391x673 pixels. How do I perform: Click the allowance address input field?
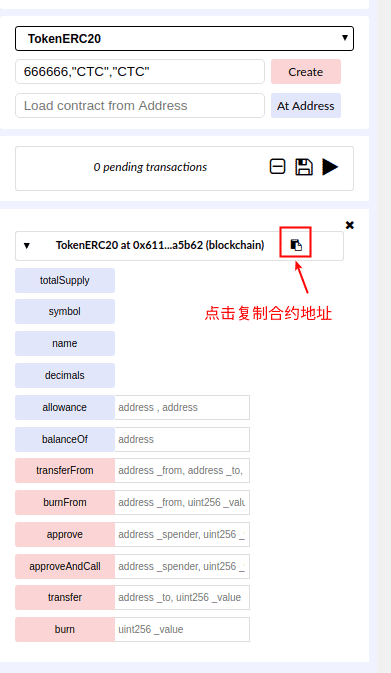click(x=182, y=407)
